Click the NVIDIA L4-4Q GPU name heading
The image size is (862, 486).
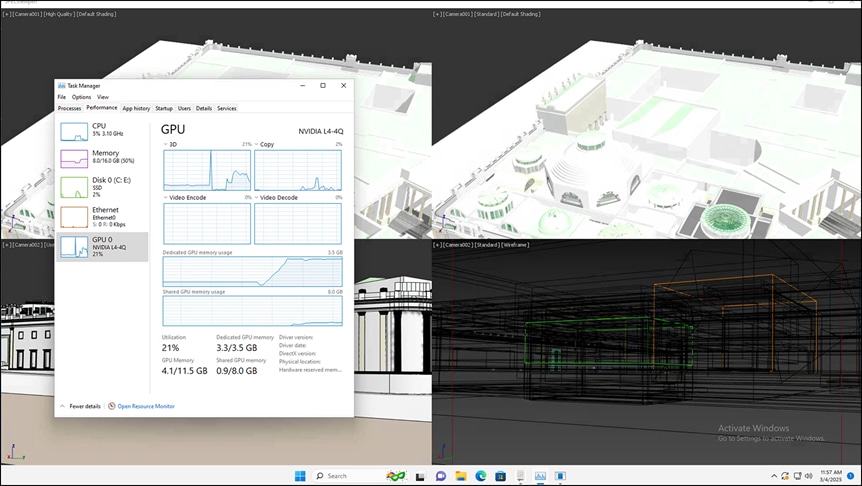321,131
